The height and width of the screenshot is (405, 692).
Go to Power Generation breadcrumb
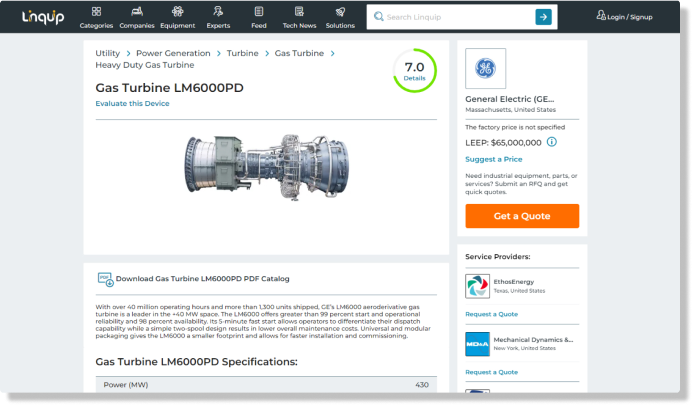click(x=173, y=53)
